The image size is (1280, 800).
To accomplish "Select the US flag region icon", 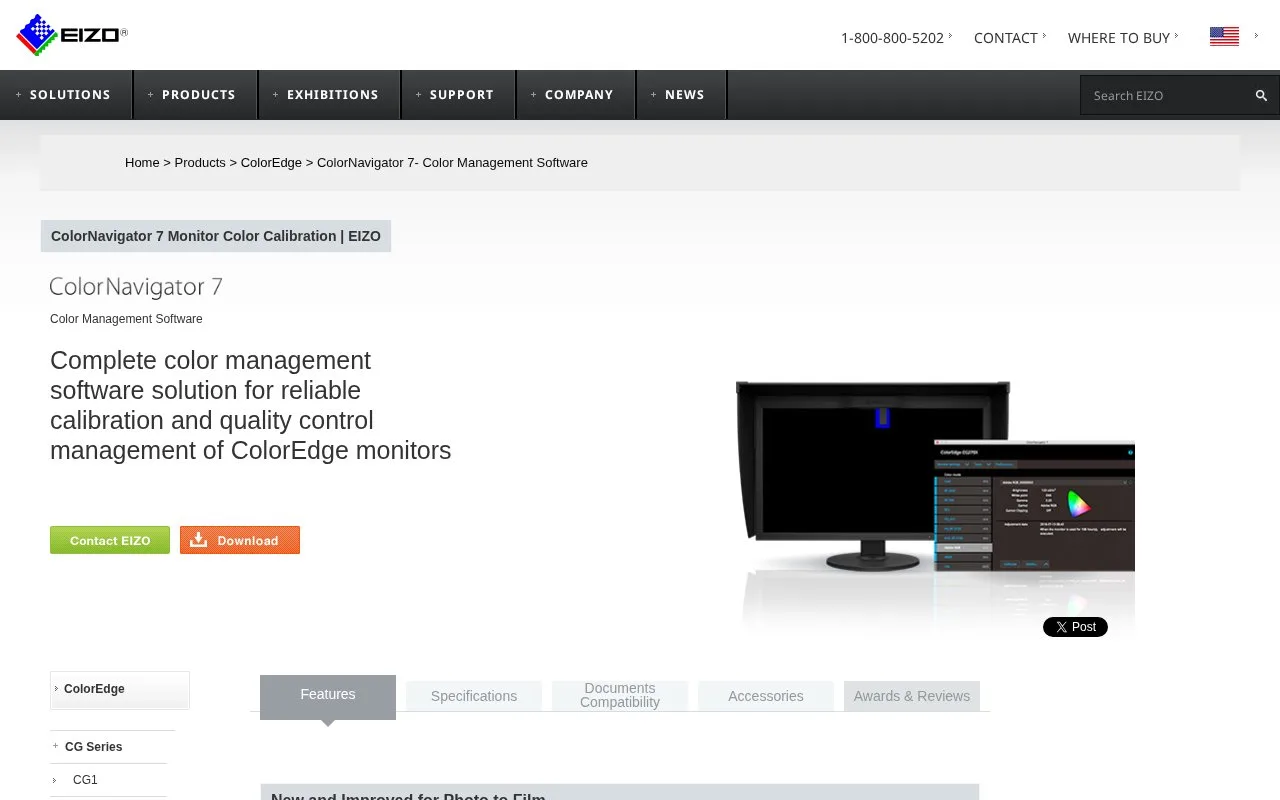I will point(1224,37).
